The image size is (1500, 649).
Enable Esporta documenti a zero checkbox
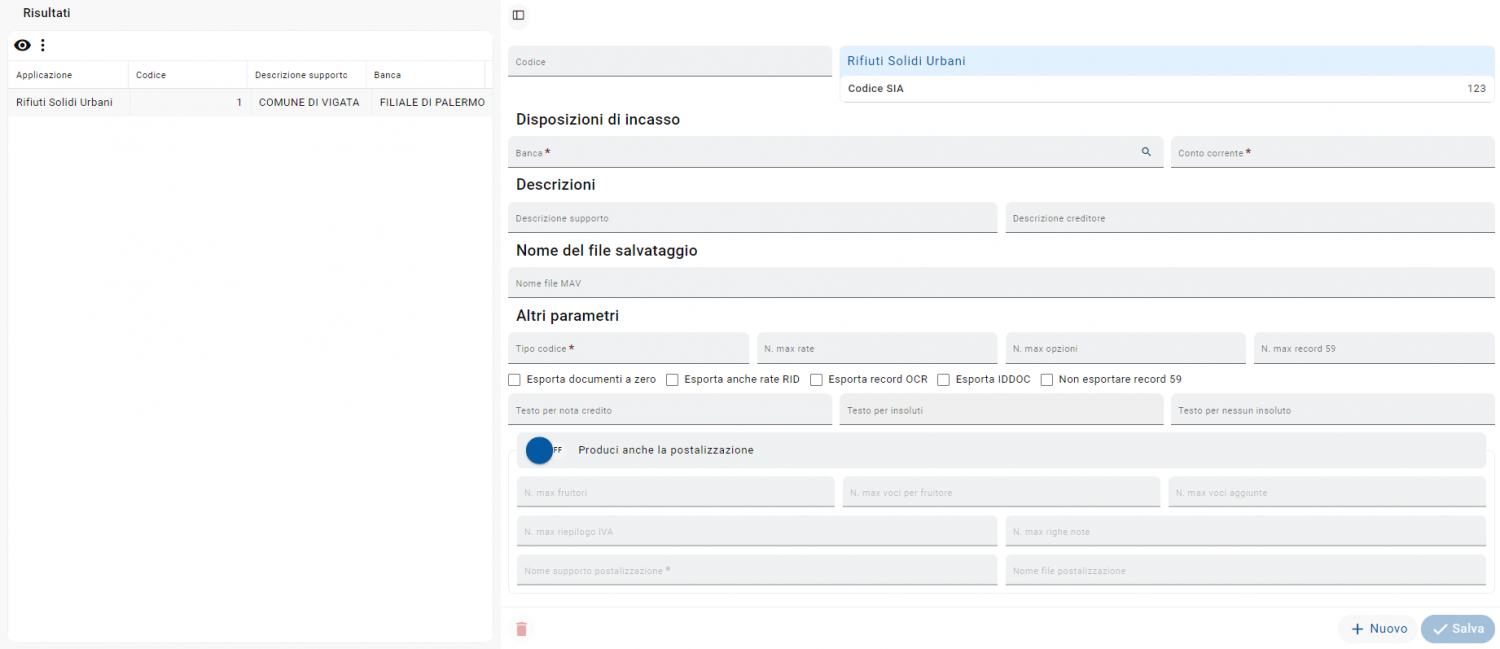pos(515,380)
